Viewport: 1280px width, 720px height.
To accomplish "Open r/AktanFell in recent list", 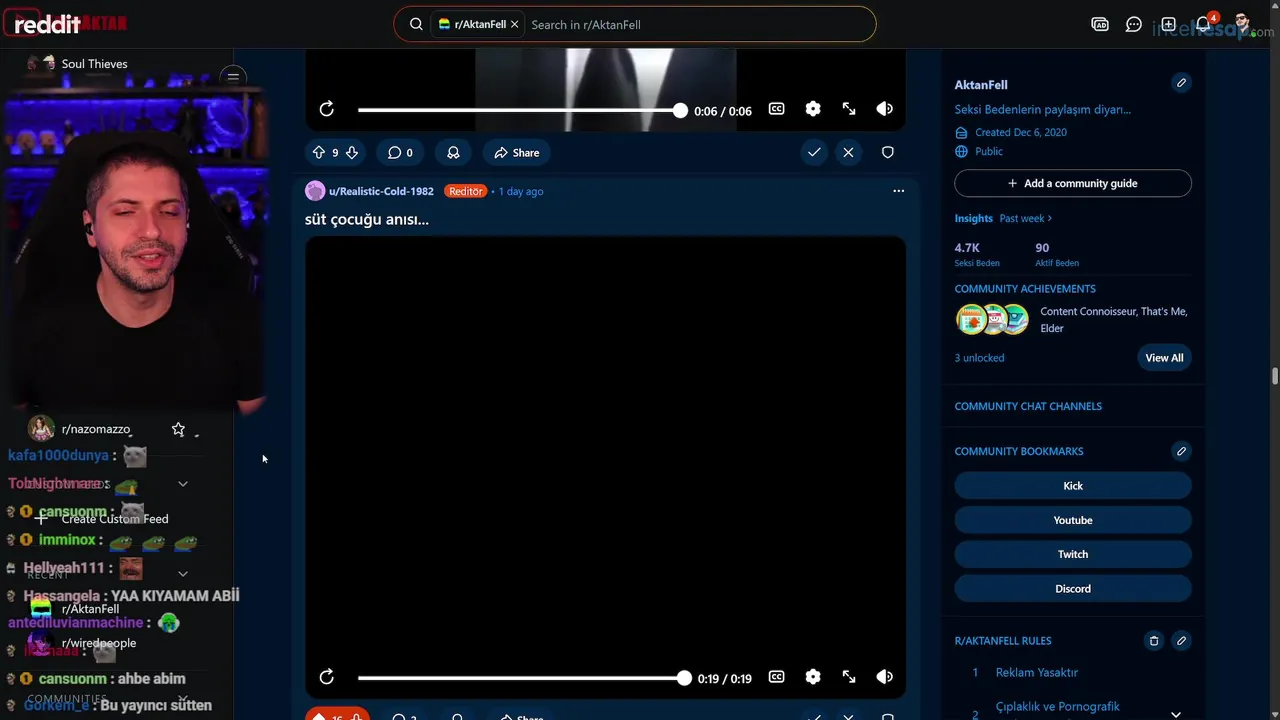I will click(90, 609).
